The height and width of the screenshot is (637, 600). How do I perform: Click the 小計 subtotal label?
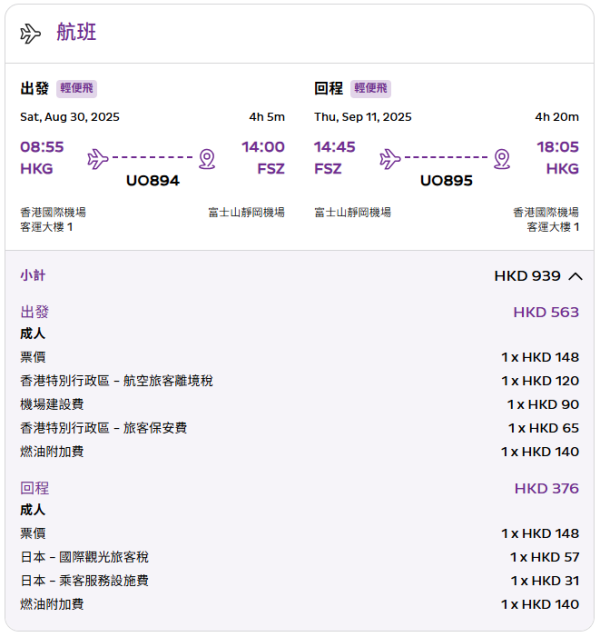point(33,276)
